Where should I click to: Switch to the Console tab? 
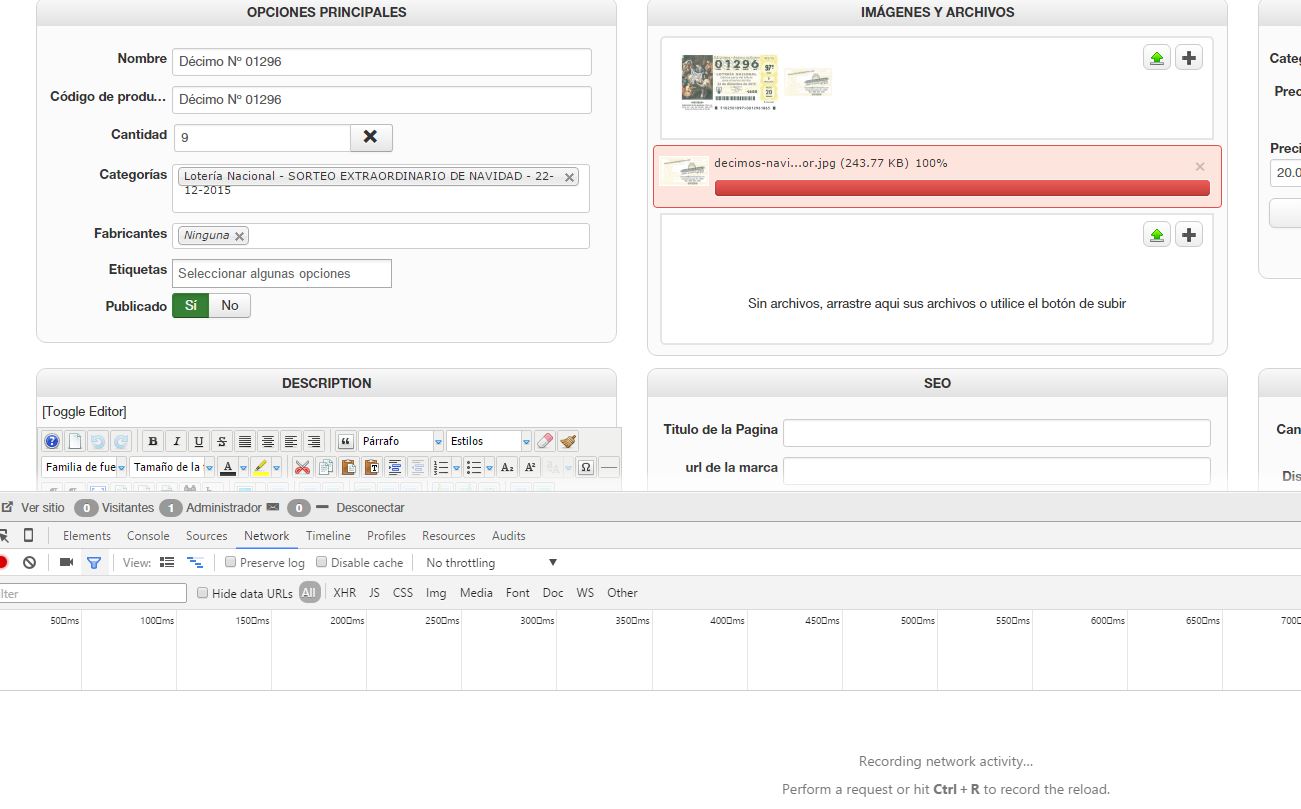[148, 536]
